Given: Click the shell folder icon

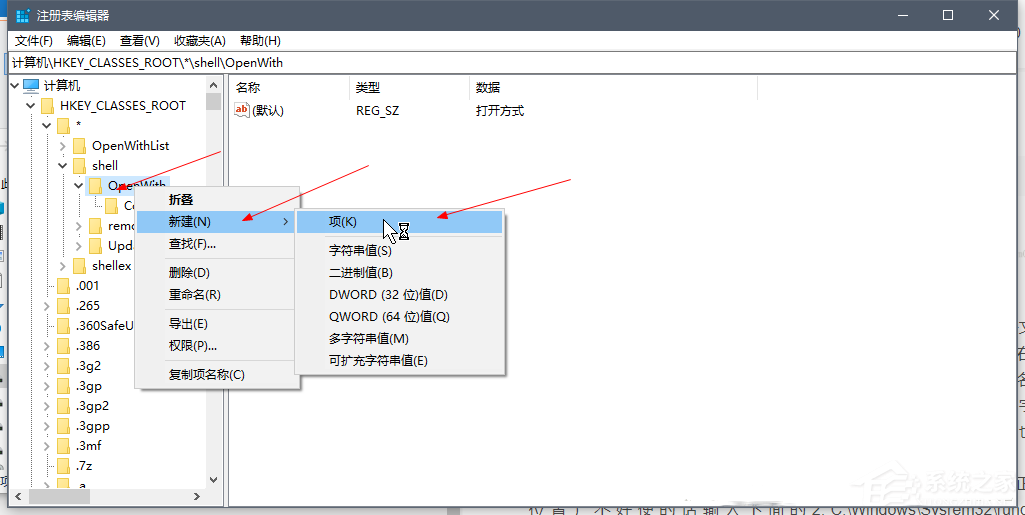Looking at the screenshot, I should (79, 165).
